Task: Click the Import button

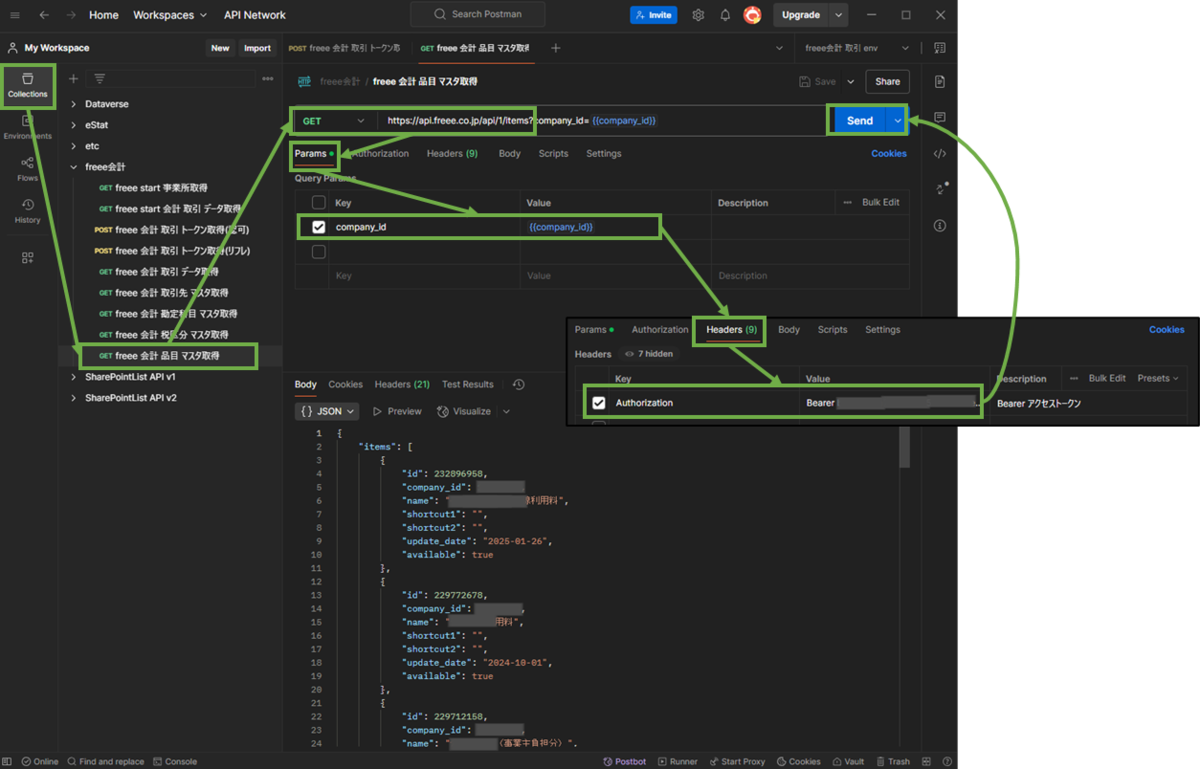Action: (x=257, y=48)
